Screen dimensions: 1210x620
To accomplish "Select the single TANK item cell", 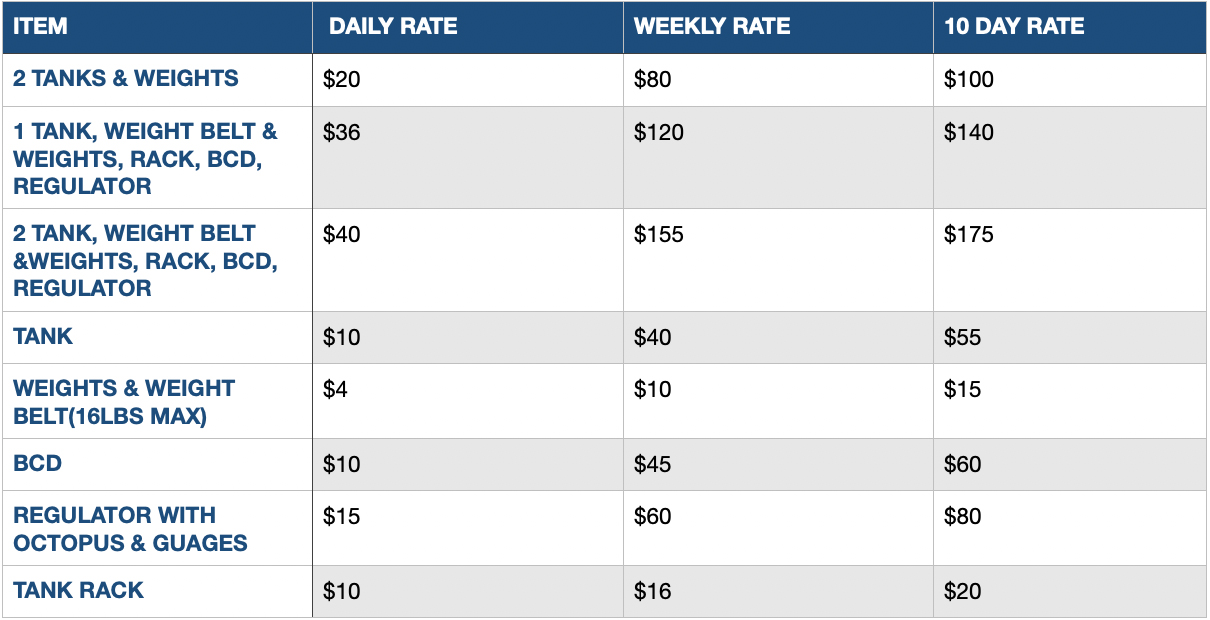I will click(43, 336).
